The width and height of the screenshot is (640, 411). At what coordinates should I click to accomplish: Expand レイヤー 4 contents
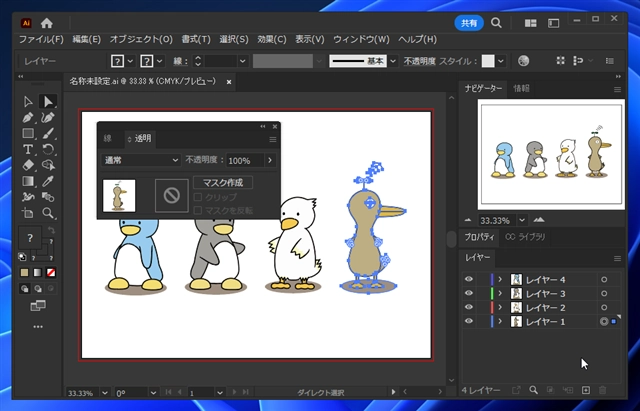point(500,280)
